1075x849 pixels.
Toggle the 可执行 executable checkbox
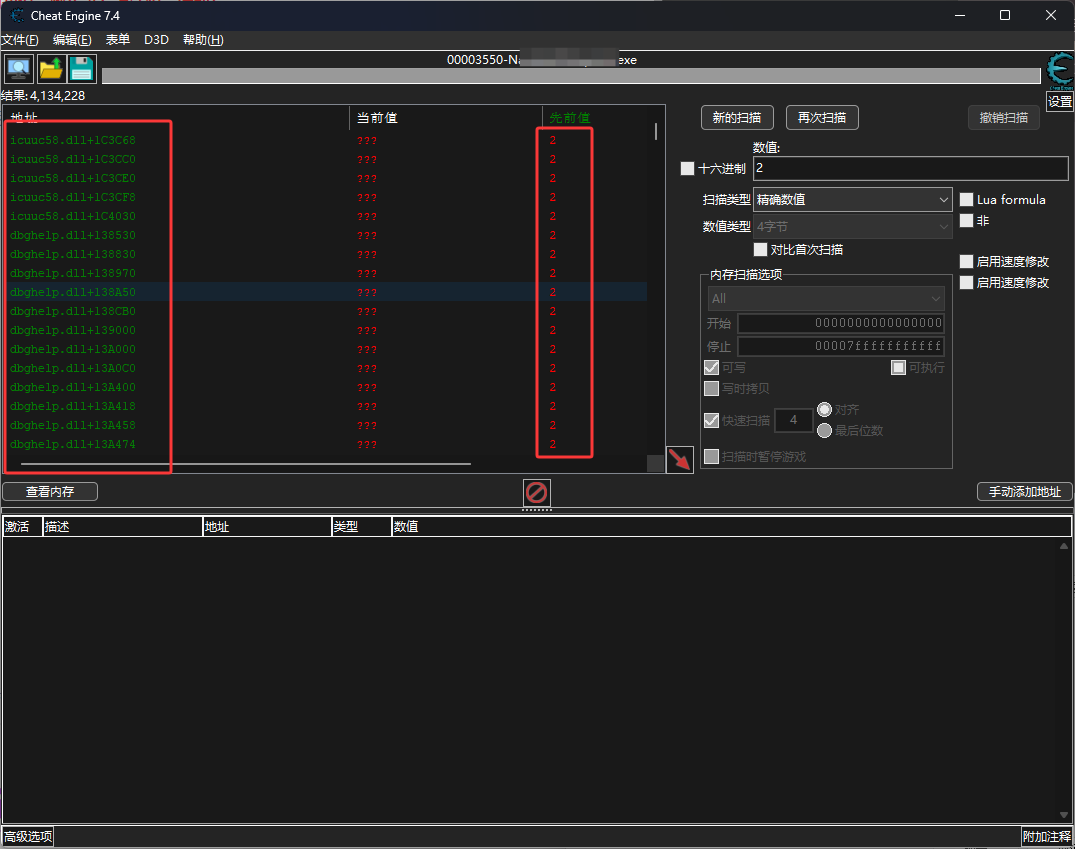click(898, 368)
